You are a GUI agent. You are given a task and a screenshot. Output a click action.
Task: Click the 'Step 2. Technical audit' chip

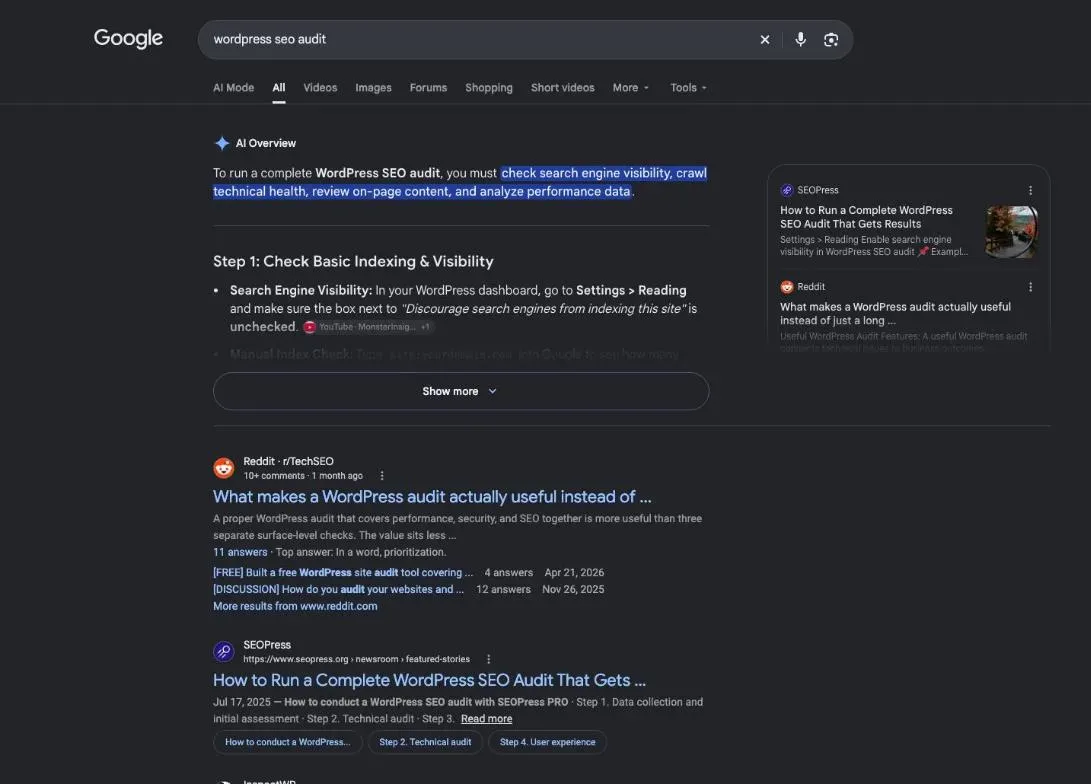[425, 742]
